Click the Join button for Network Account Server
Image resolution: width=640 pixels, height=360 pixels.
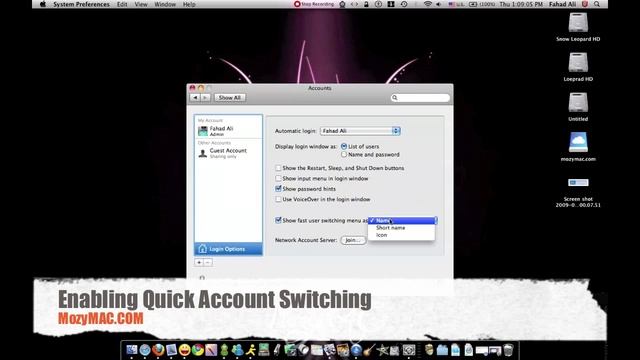point(353,240)
